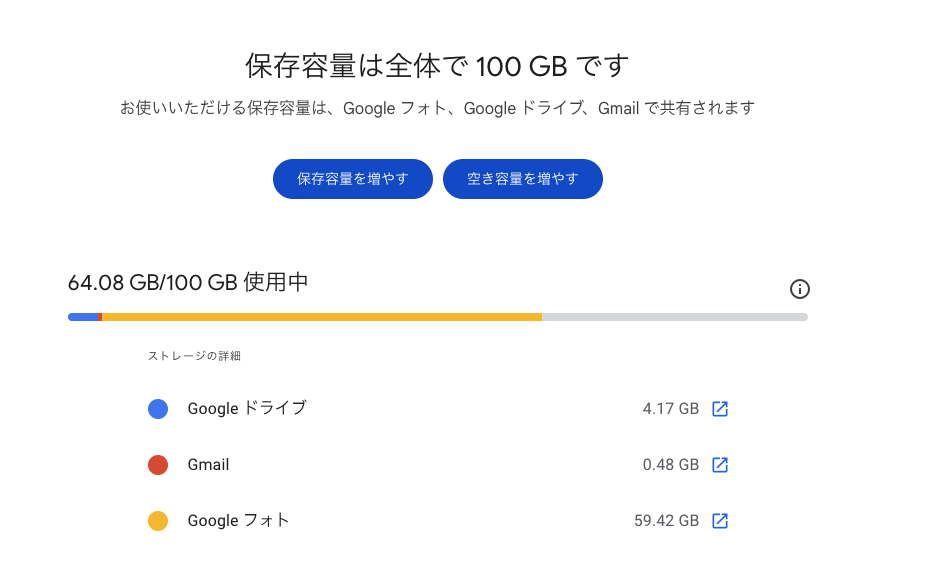
Task: Open Google ドライブ storage external link icon
Action: tap(720, 409)
